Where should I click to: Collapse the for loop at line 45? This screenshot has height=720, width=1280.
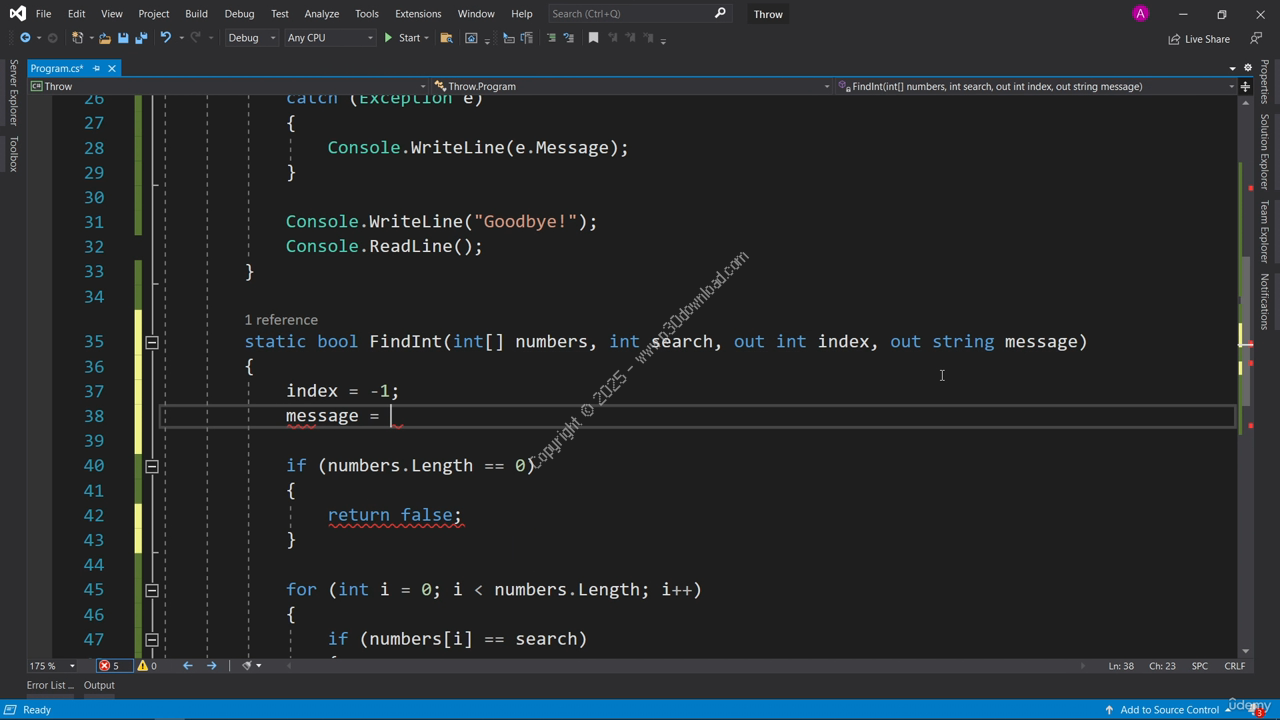pyautogui.click(x=152, y=590)
